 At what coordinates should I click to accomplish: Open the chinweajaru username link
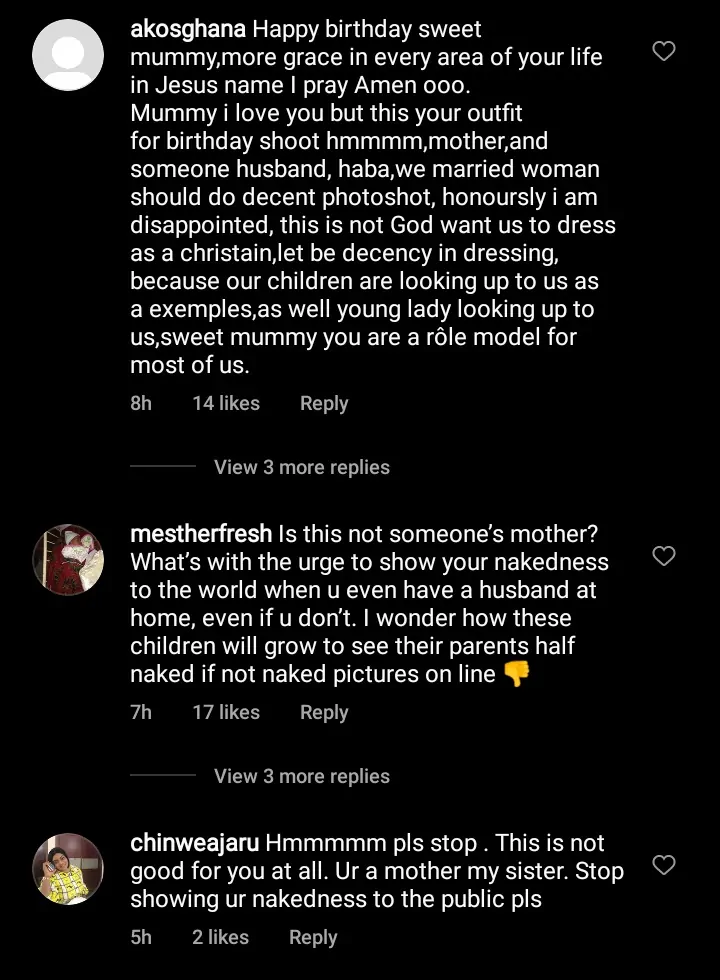click(x=194, y=843)
